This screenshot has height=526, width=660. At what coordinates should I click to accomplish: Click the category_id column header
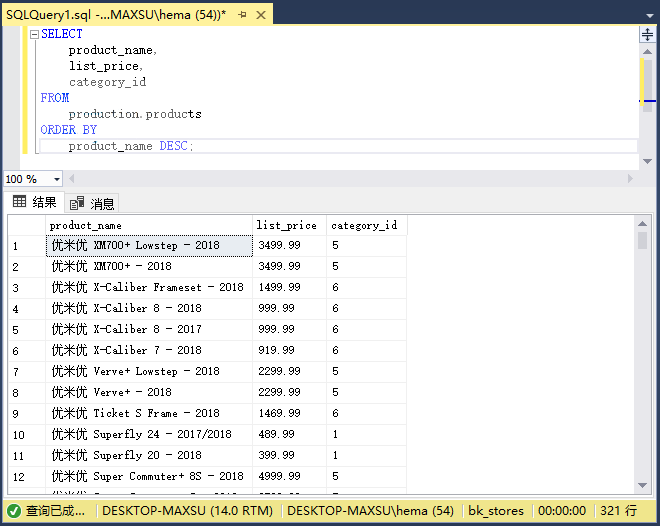[x=367, y=226]
